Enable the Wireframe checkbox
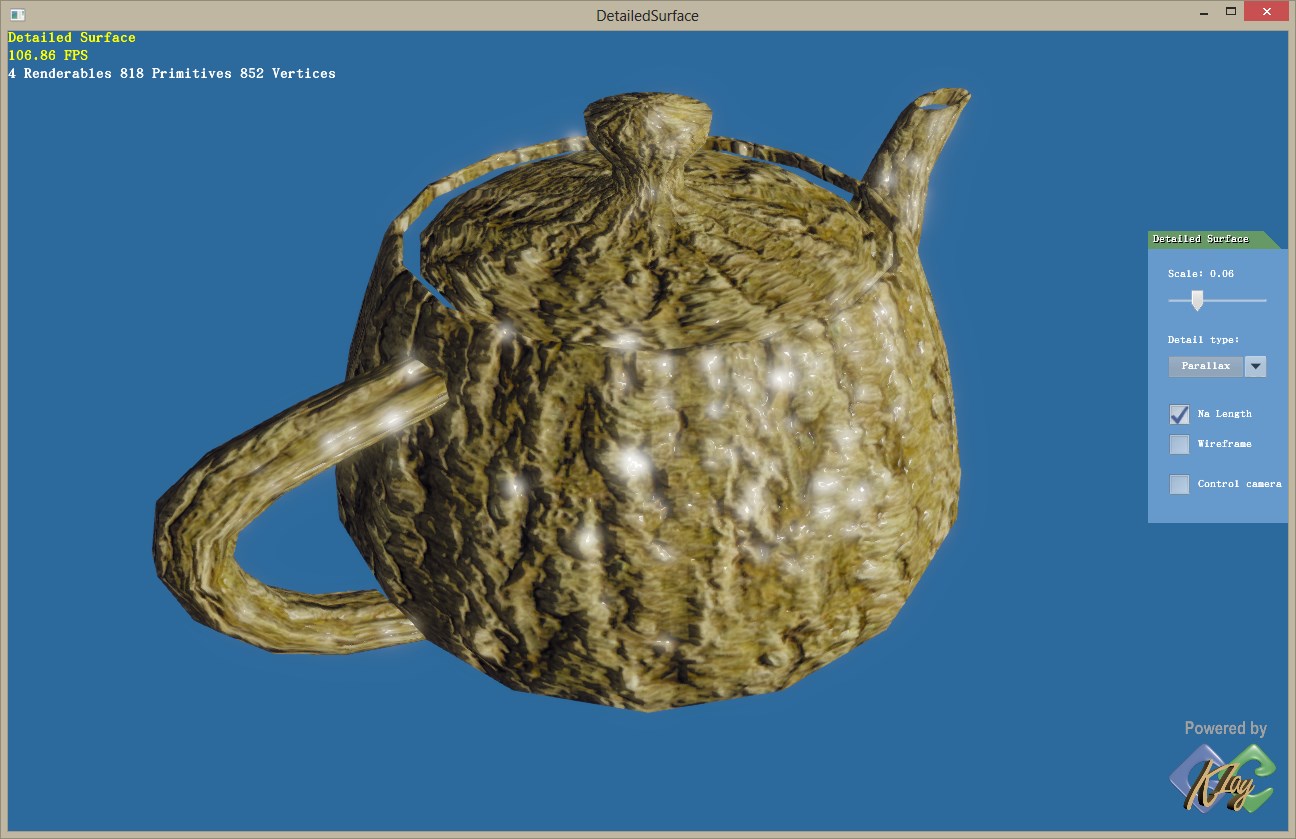The height and width of the screenshot is (839, 1296). point(1180,444)
